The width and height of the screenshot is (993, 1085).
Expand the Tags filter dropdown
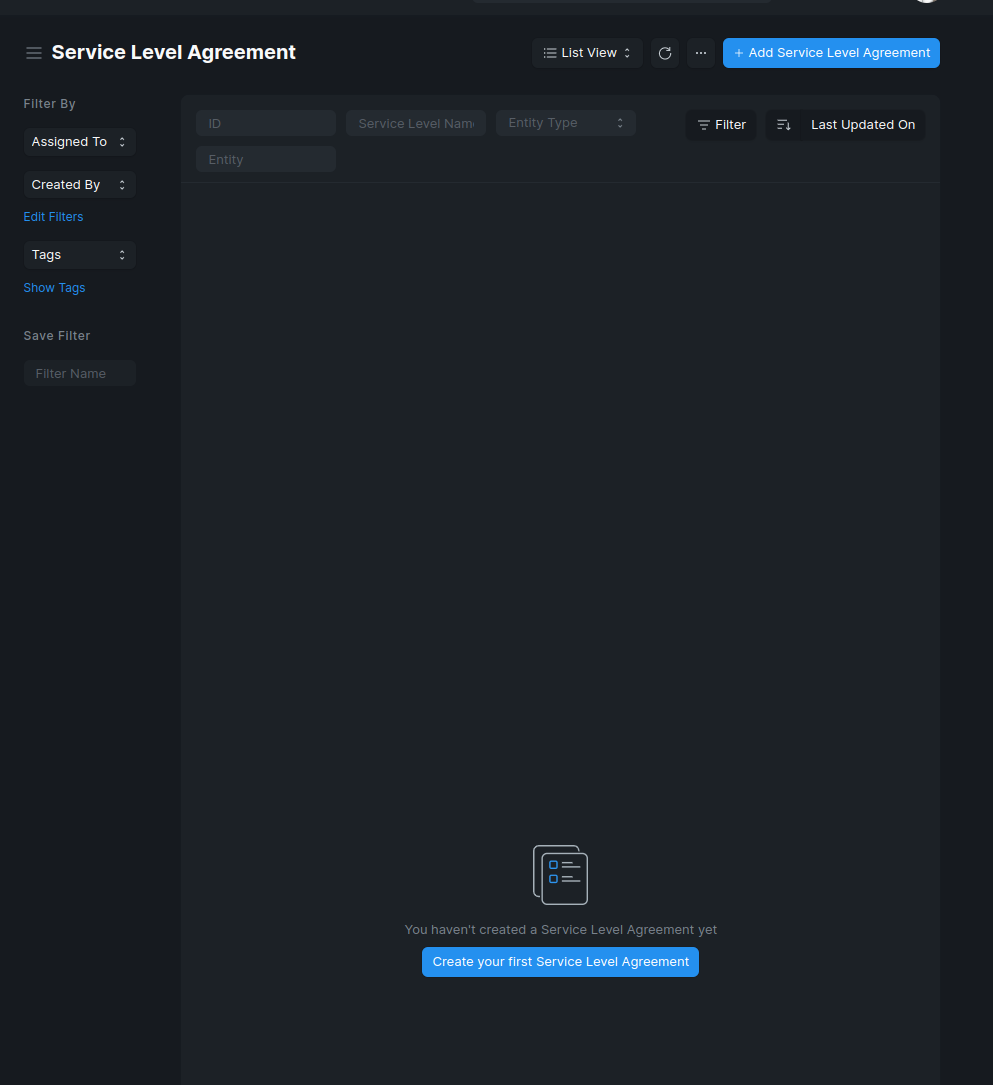[x=79, y=254]
